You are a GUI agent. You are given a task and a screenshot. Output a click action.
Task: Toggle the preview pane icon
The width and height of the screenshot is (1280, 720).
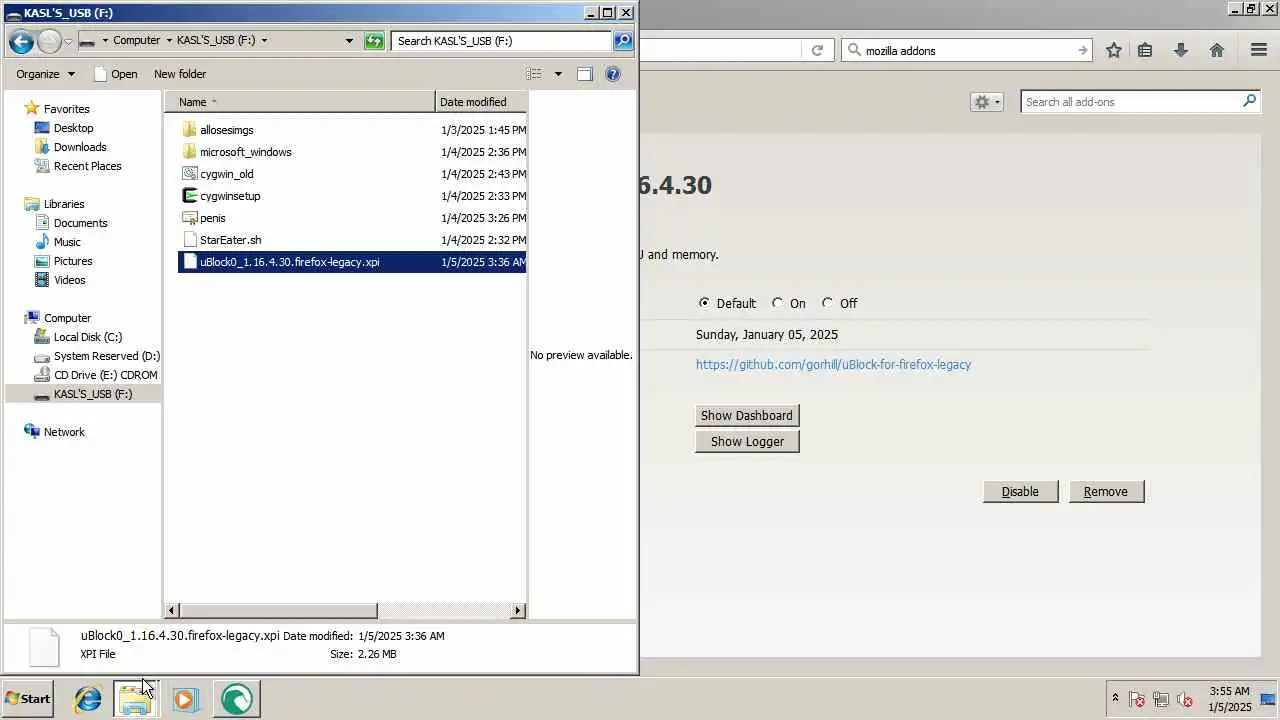tap(585, 74)
